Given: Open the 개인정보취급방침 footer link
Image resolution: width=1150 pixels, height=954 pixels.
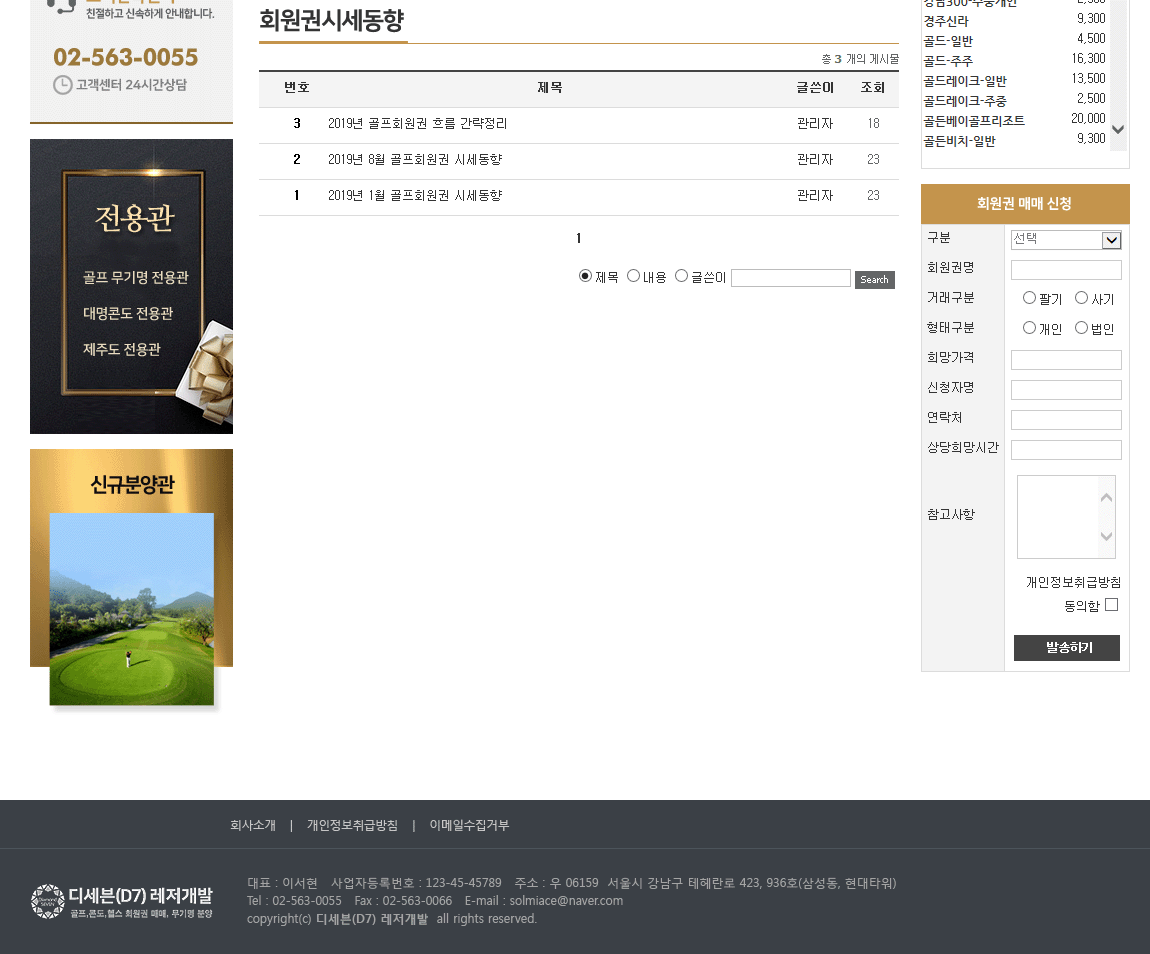Looking at the screenshot, I should pyautogui.click(x=352, y=825).
